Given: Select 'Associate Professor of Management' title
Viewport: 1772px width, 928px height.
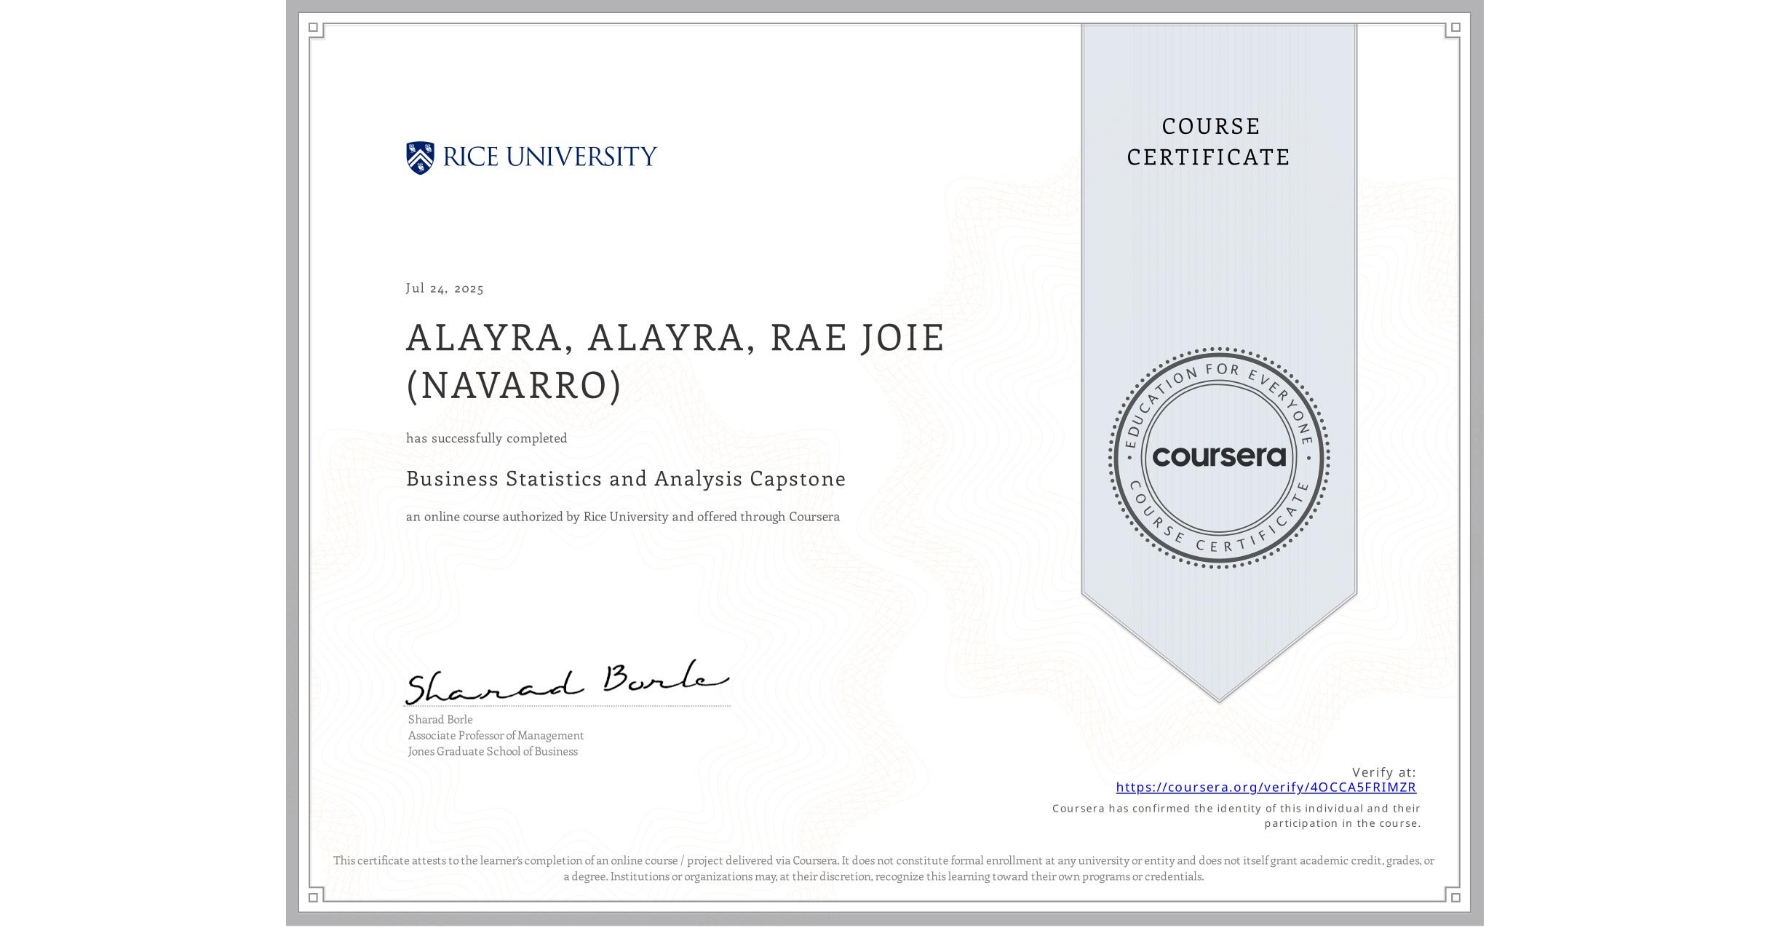Looking at the screenshot, I should 496,735.
